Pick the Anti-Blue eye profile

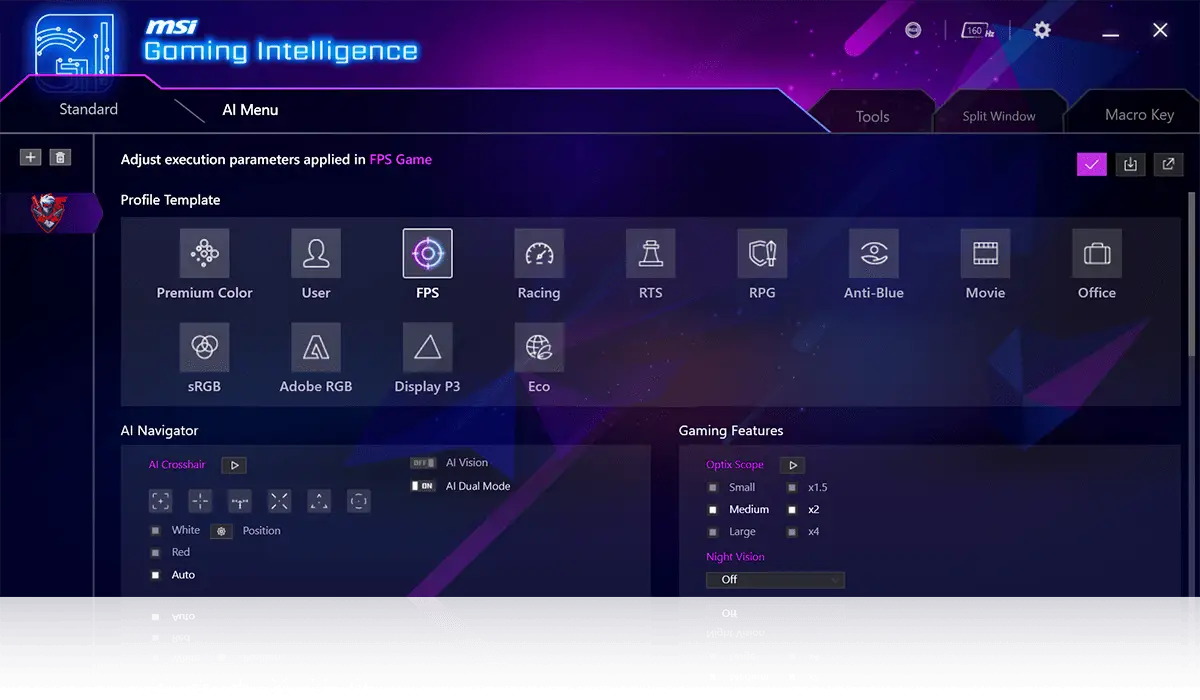coord(873,253)
